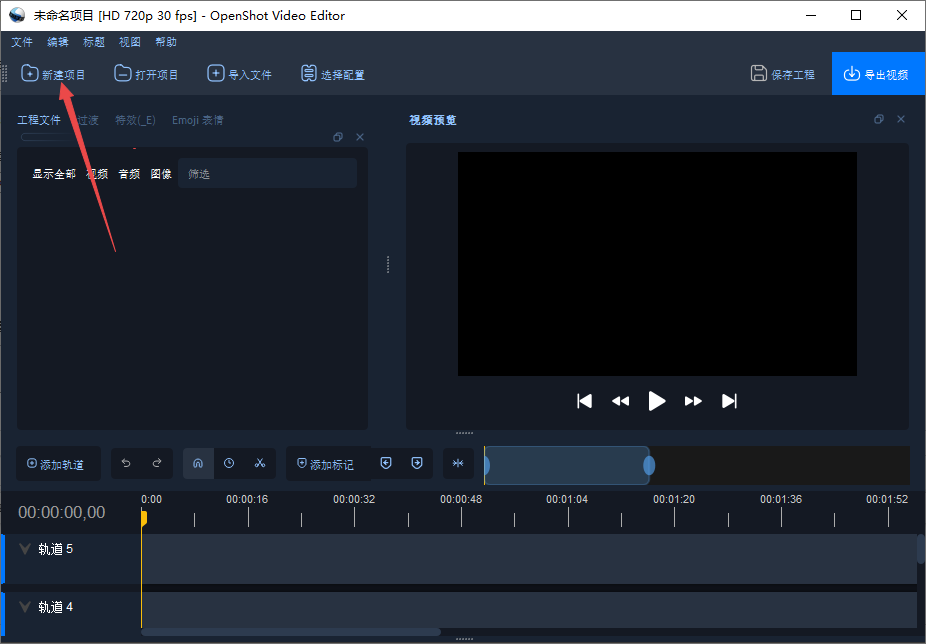Jump to previous marker icon

tap(387, 463)
